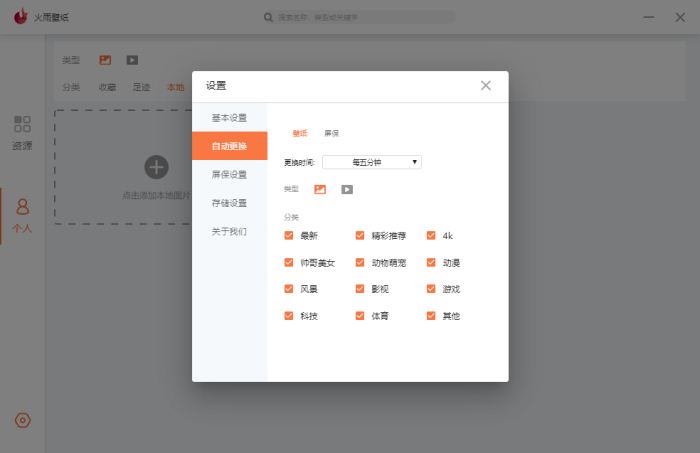Open 屏保设置 in settings sidebar
Image resolution: width=700 pixels, height=453 pixels.
(x=229, y=174)
